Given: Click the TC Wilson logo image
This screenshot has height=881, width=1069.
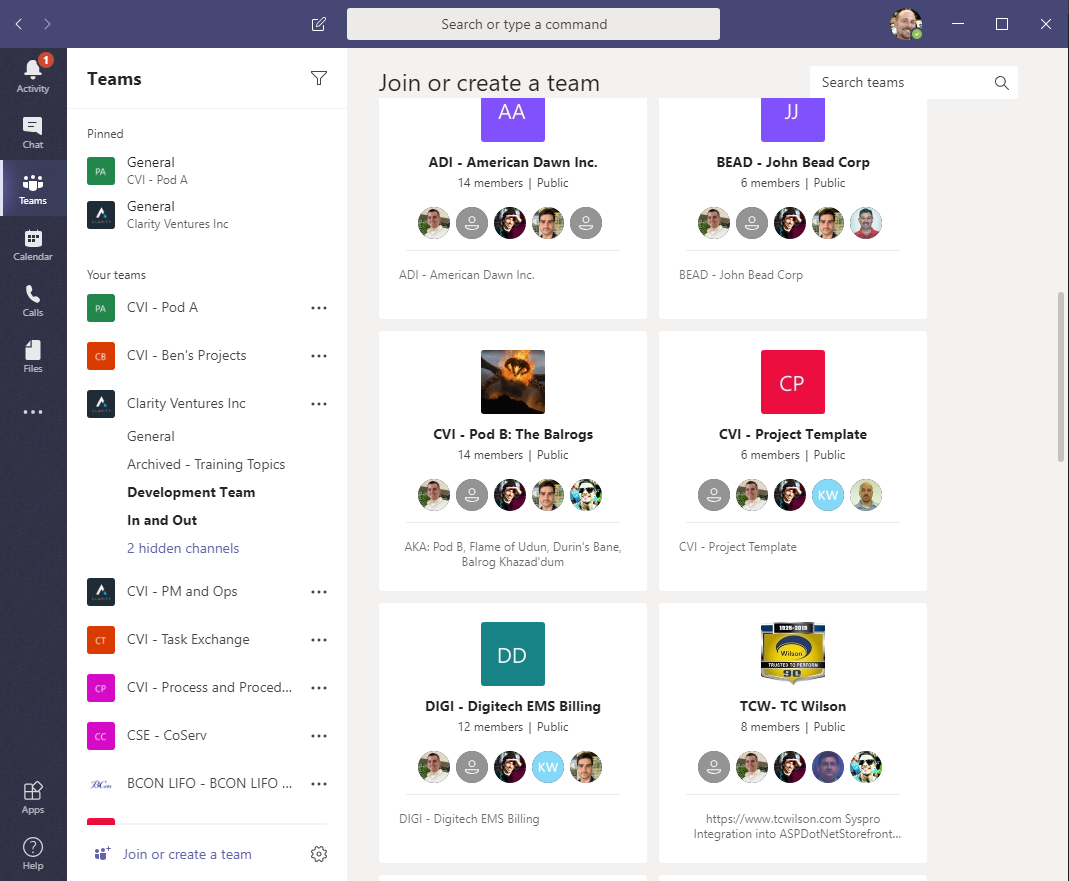Looking at the screenshot, I should [792, 653].
